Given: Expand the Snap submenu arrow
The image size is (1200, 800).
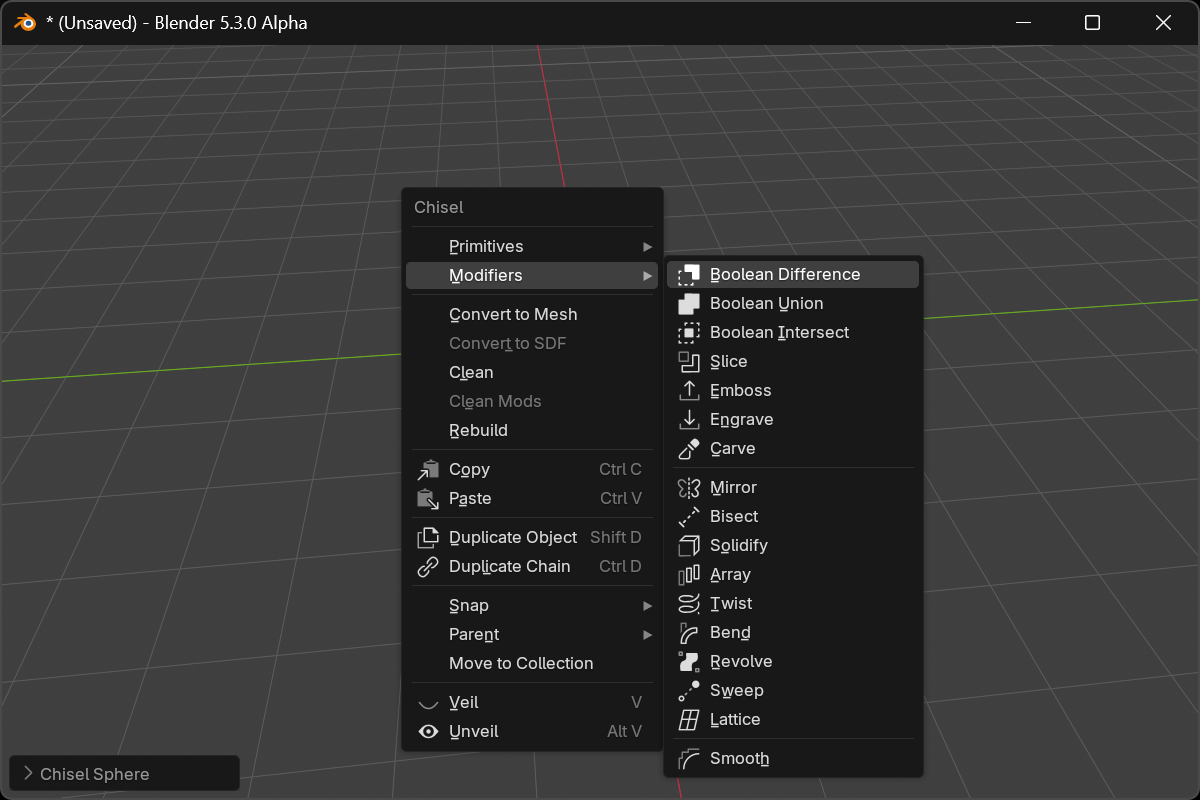Looking at the screenshot, I should pyautogui.click(x=648, y=606).
